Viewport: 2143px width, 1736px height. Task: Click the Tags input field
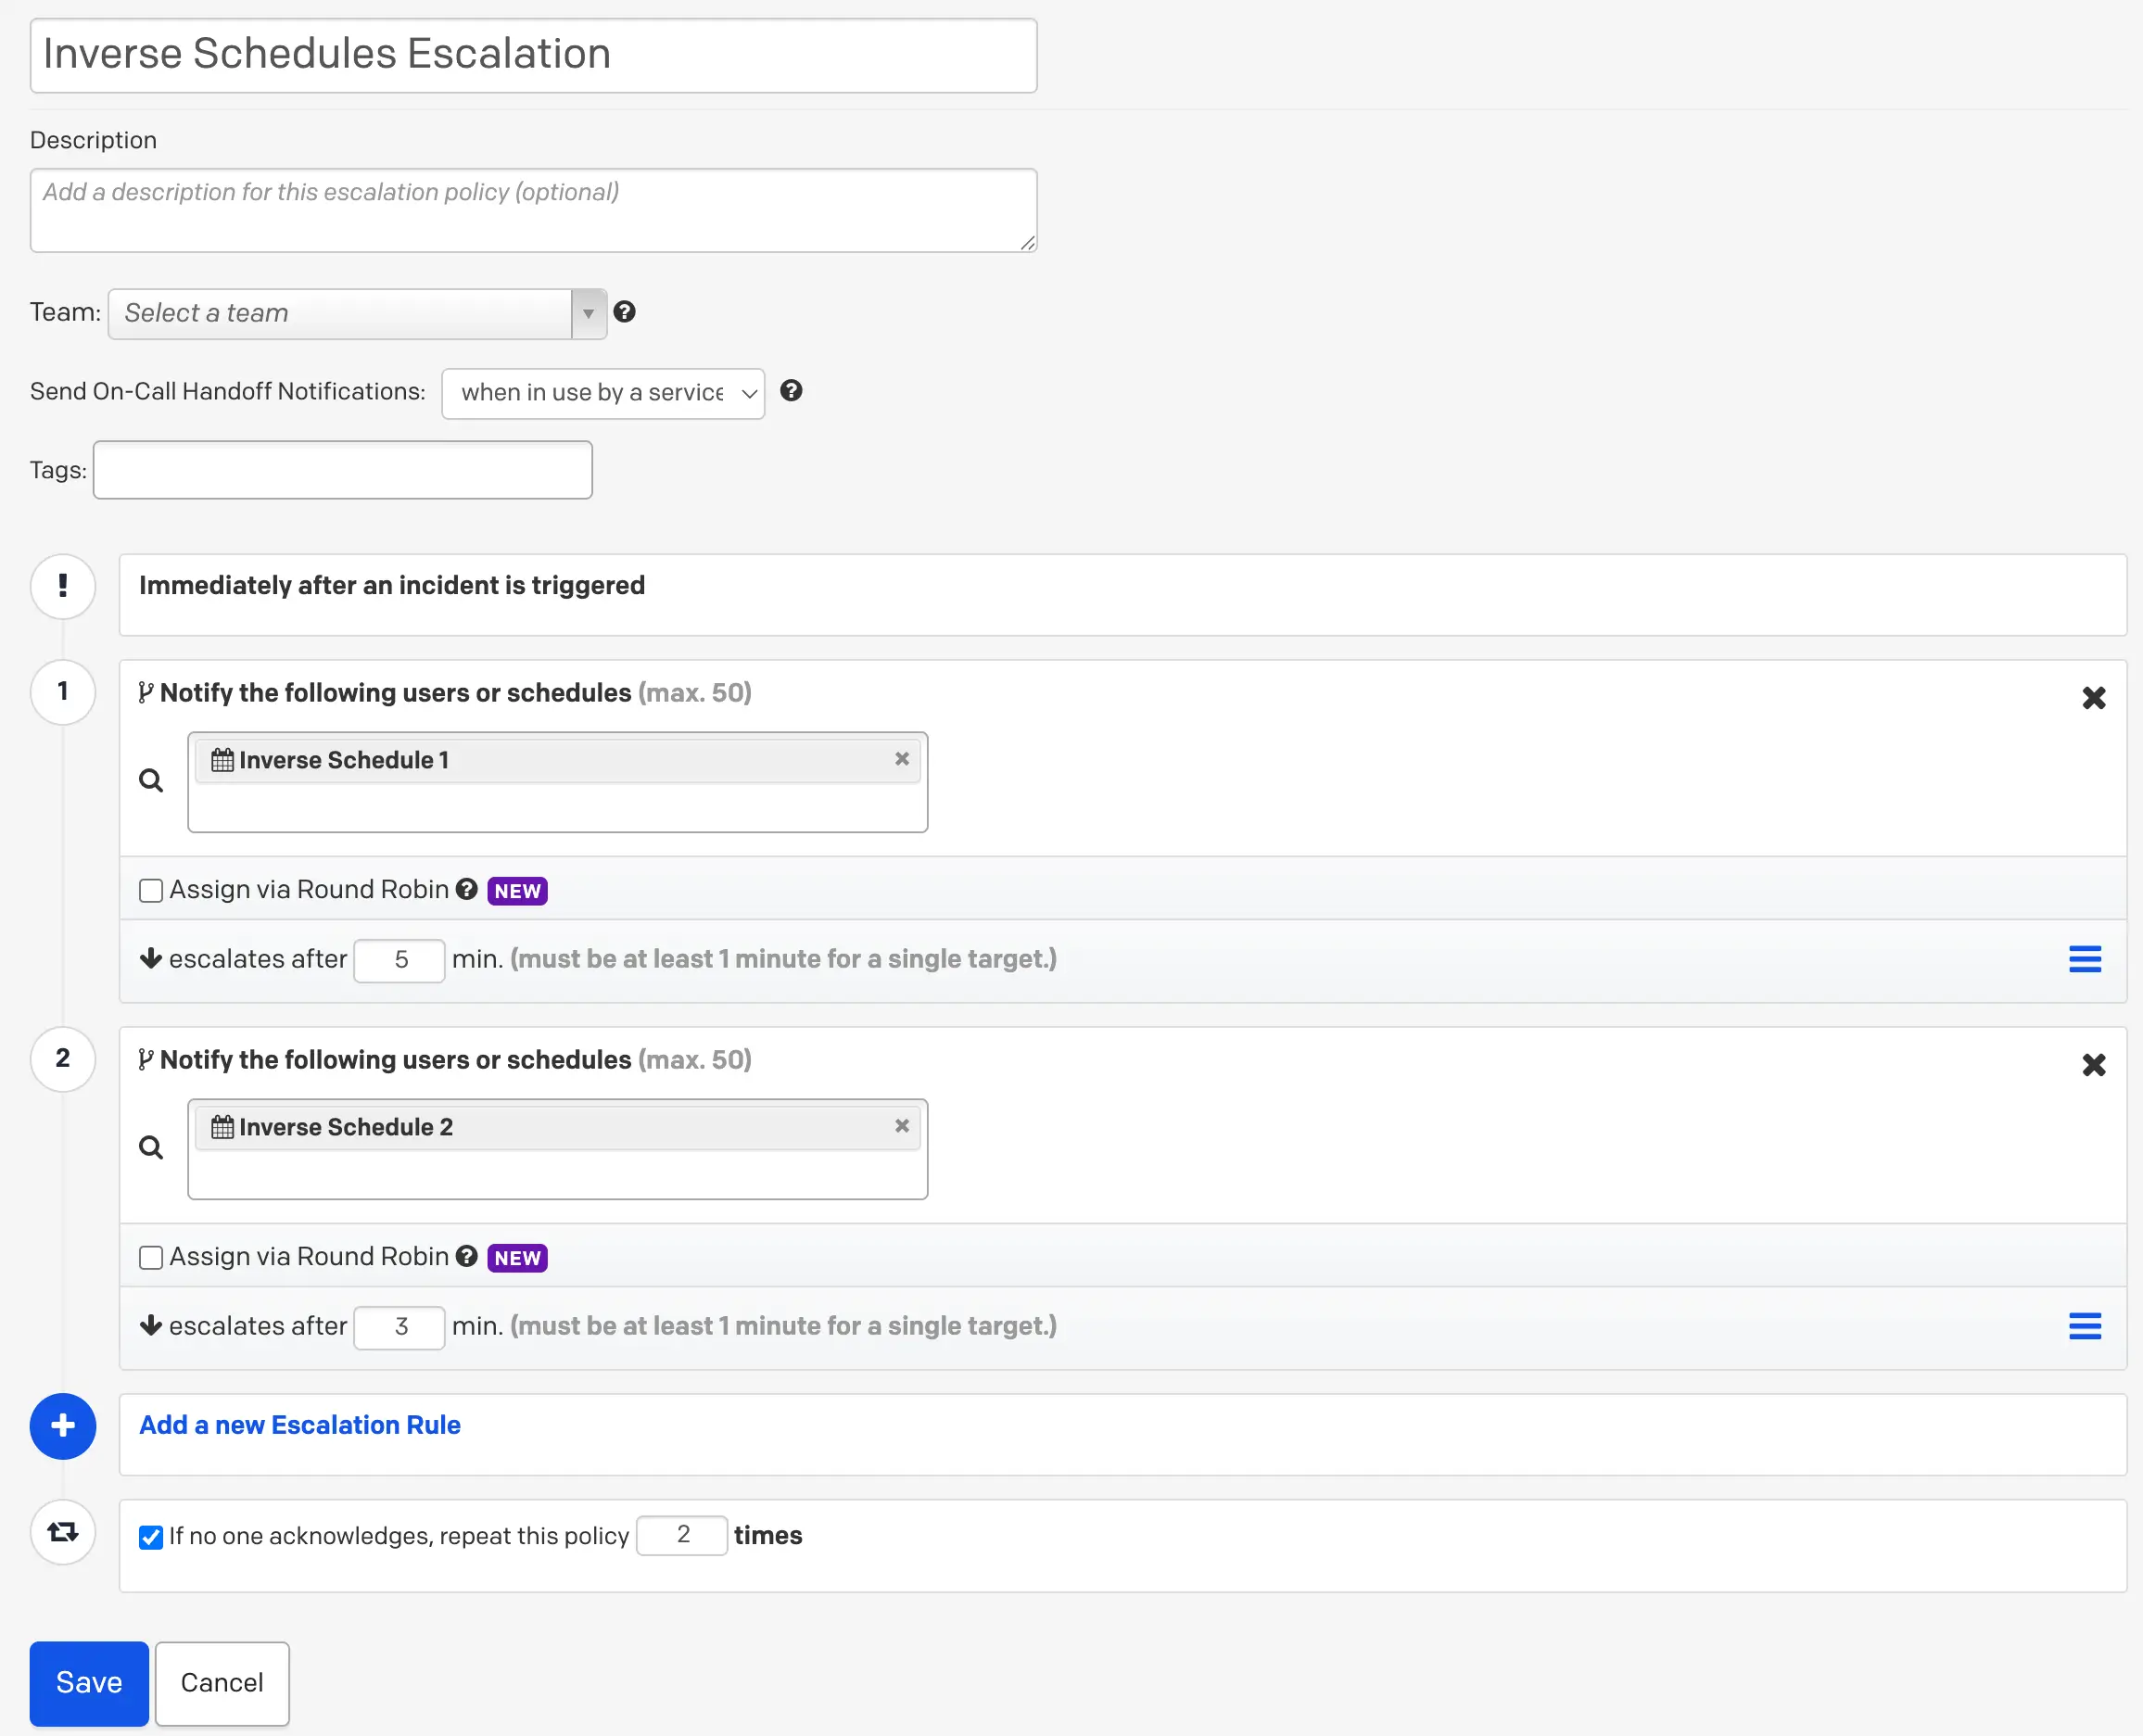(x=342, y=470)
